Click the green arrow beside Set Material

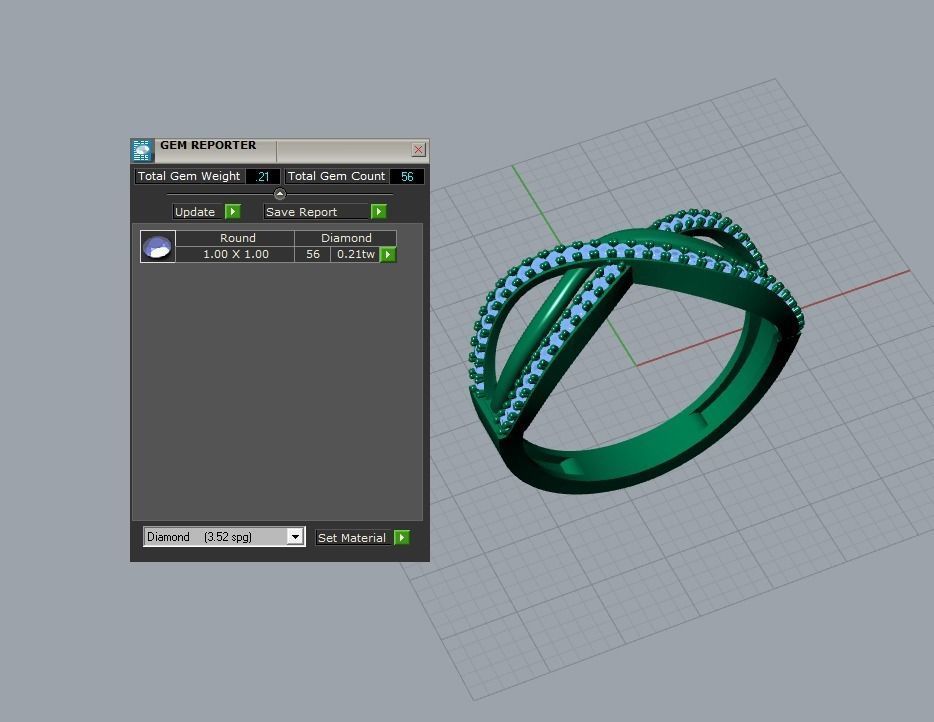tap(402, 538)
